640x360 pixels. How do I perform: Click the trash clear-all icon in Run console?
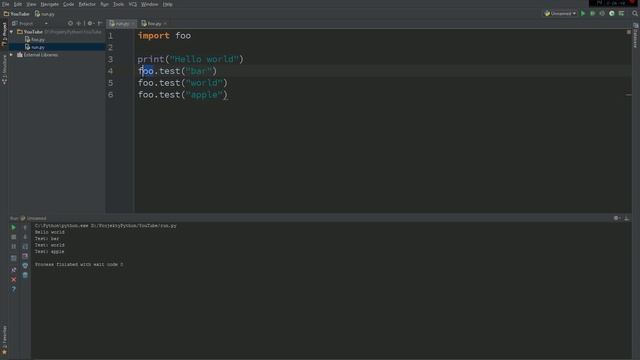pos(25,276)
